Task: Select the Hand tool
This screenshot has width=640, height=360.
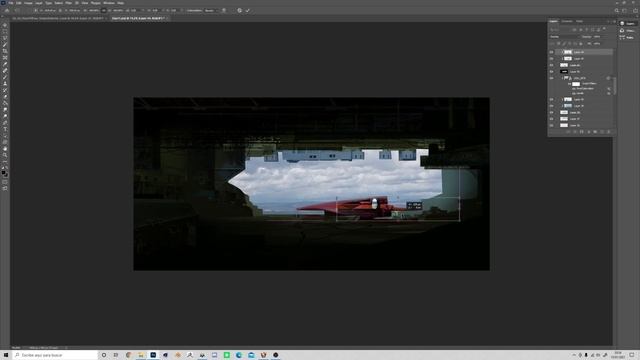Action: click(x=5, y=149)
